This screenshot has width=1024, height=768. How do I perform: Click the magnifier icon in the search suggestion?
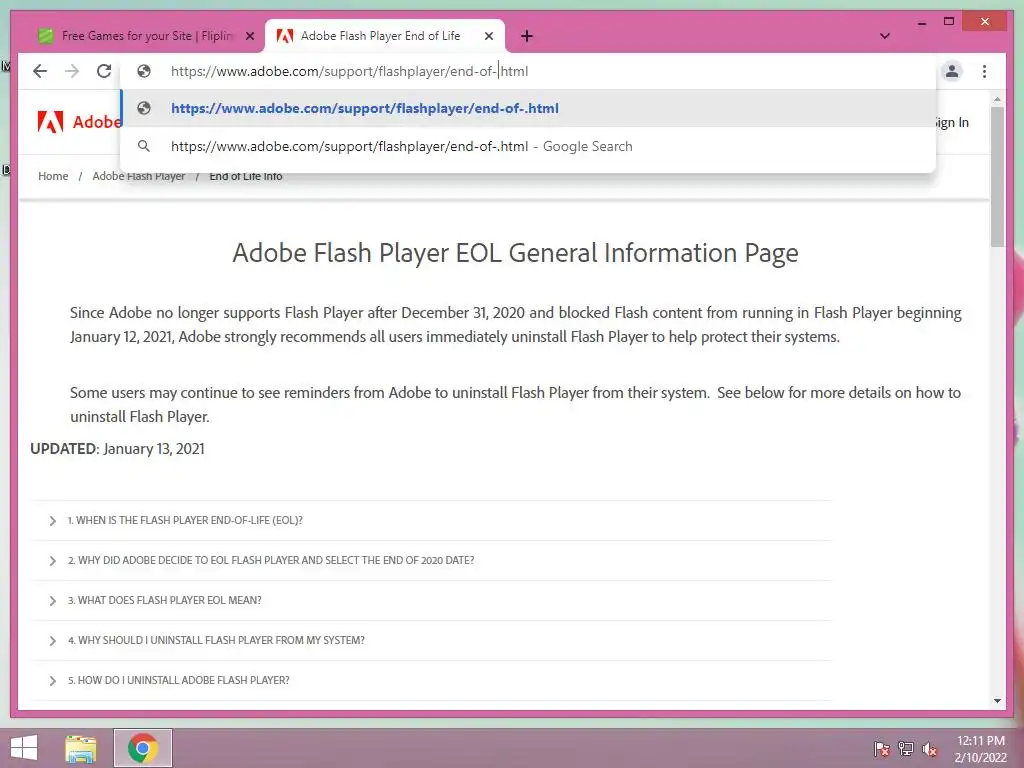pos(144,146)
